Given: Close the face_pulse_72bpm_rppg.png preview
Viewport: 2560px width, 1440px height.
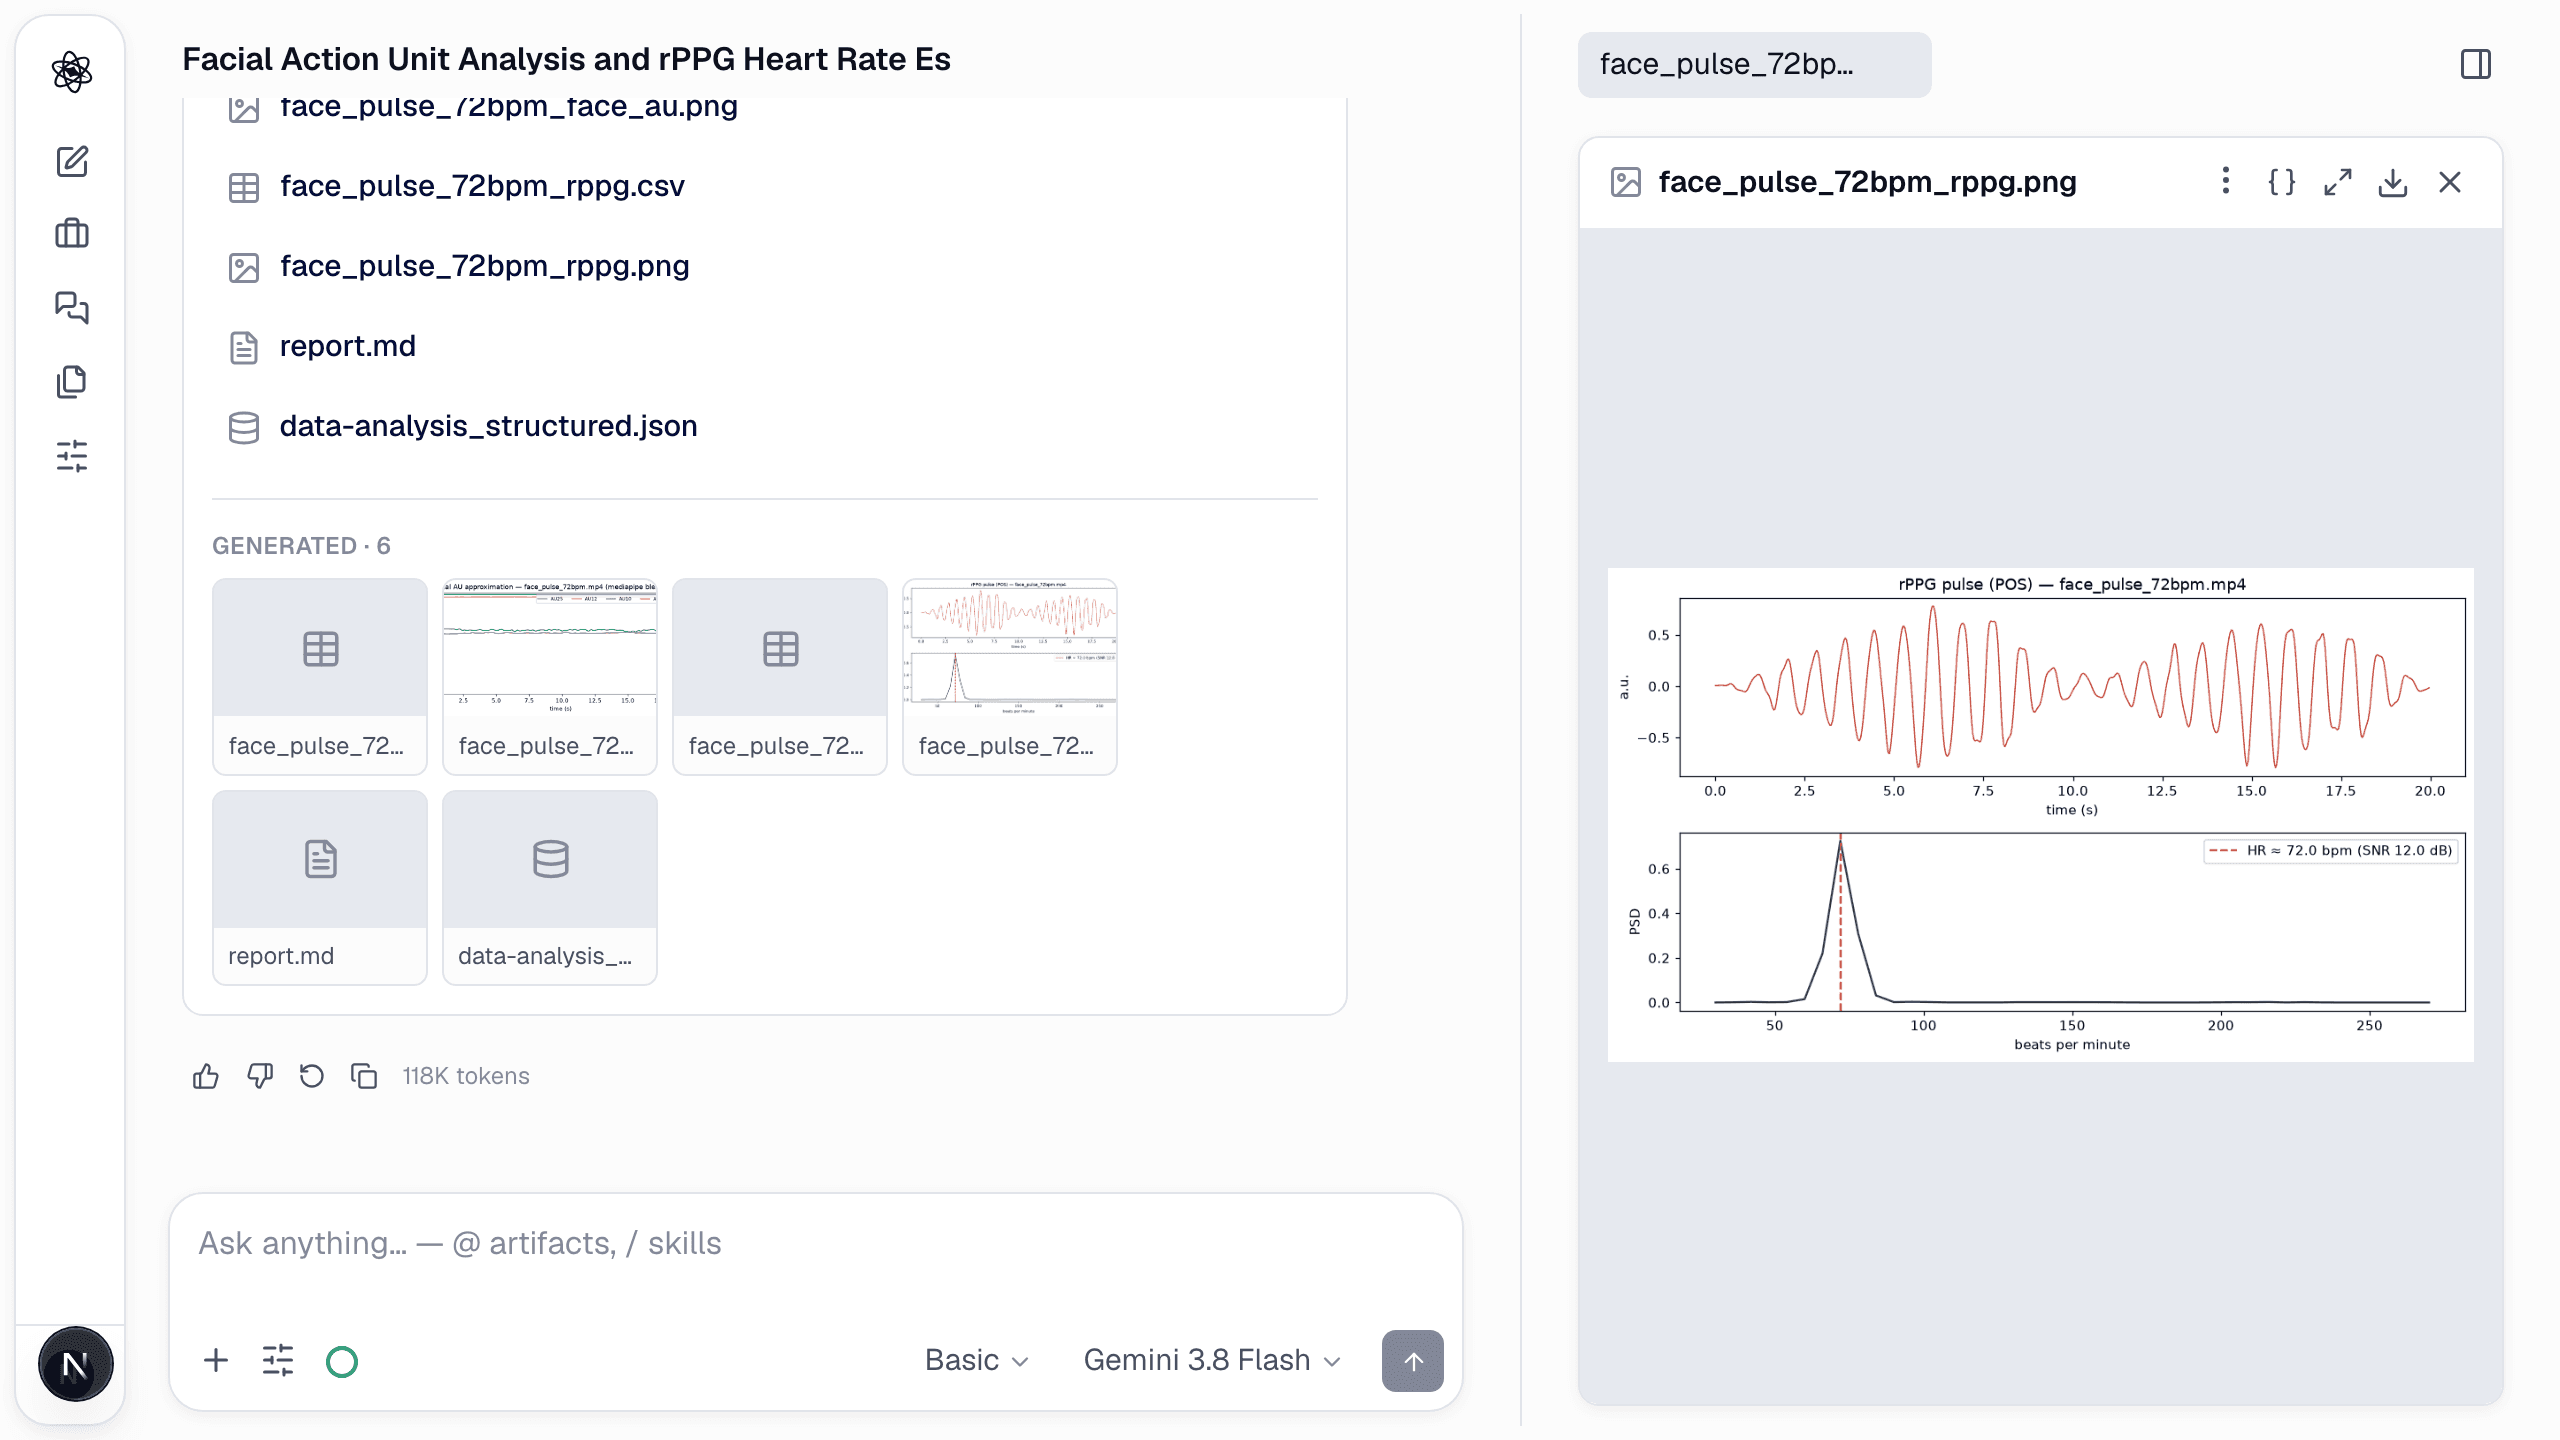Looking at the screenshot, I should 2450,182.
